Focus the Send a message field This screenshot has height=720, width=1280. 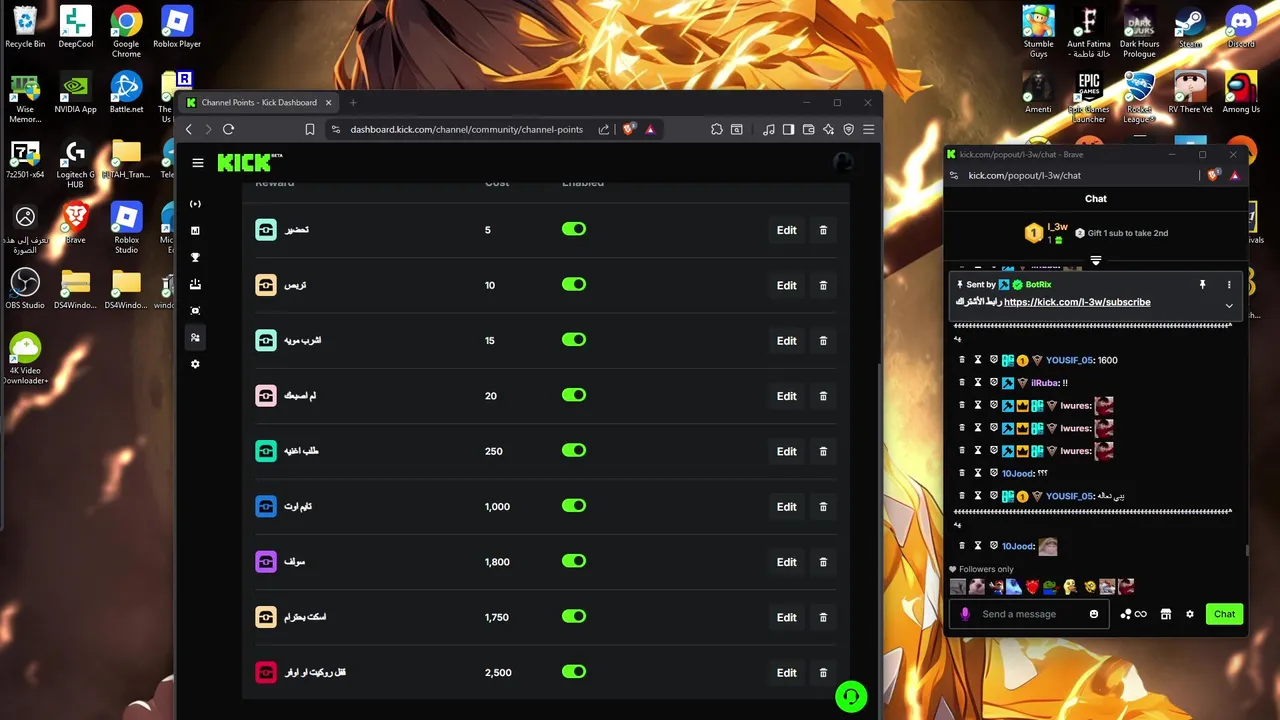click(x=1030, y=614)
